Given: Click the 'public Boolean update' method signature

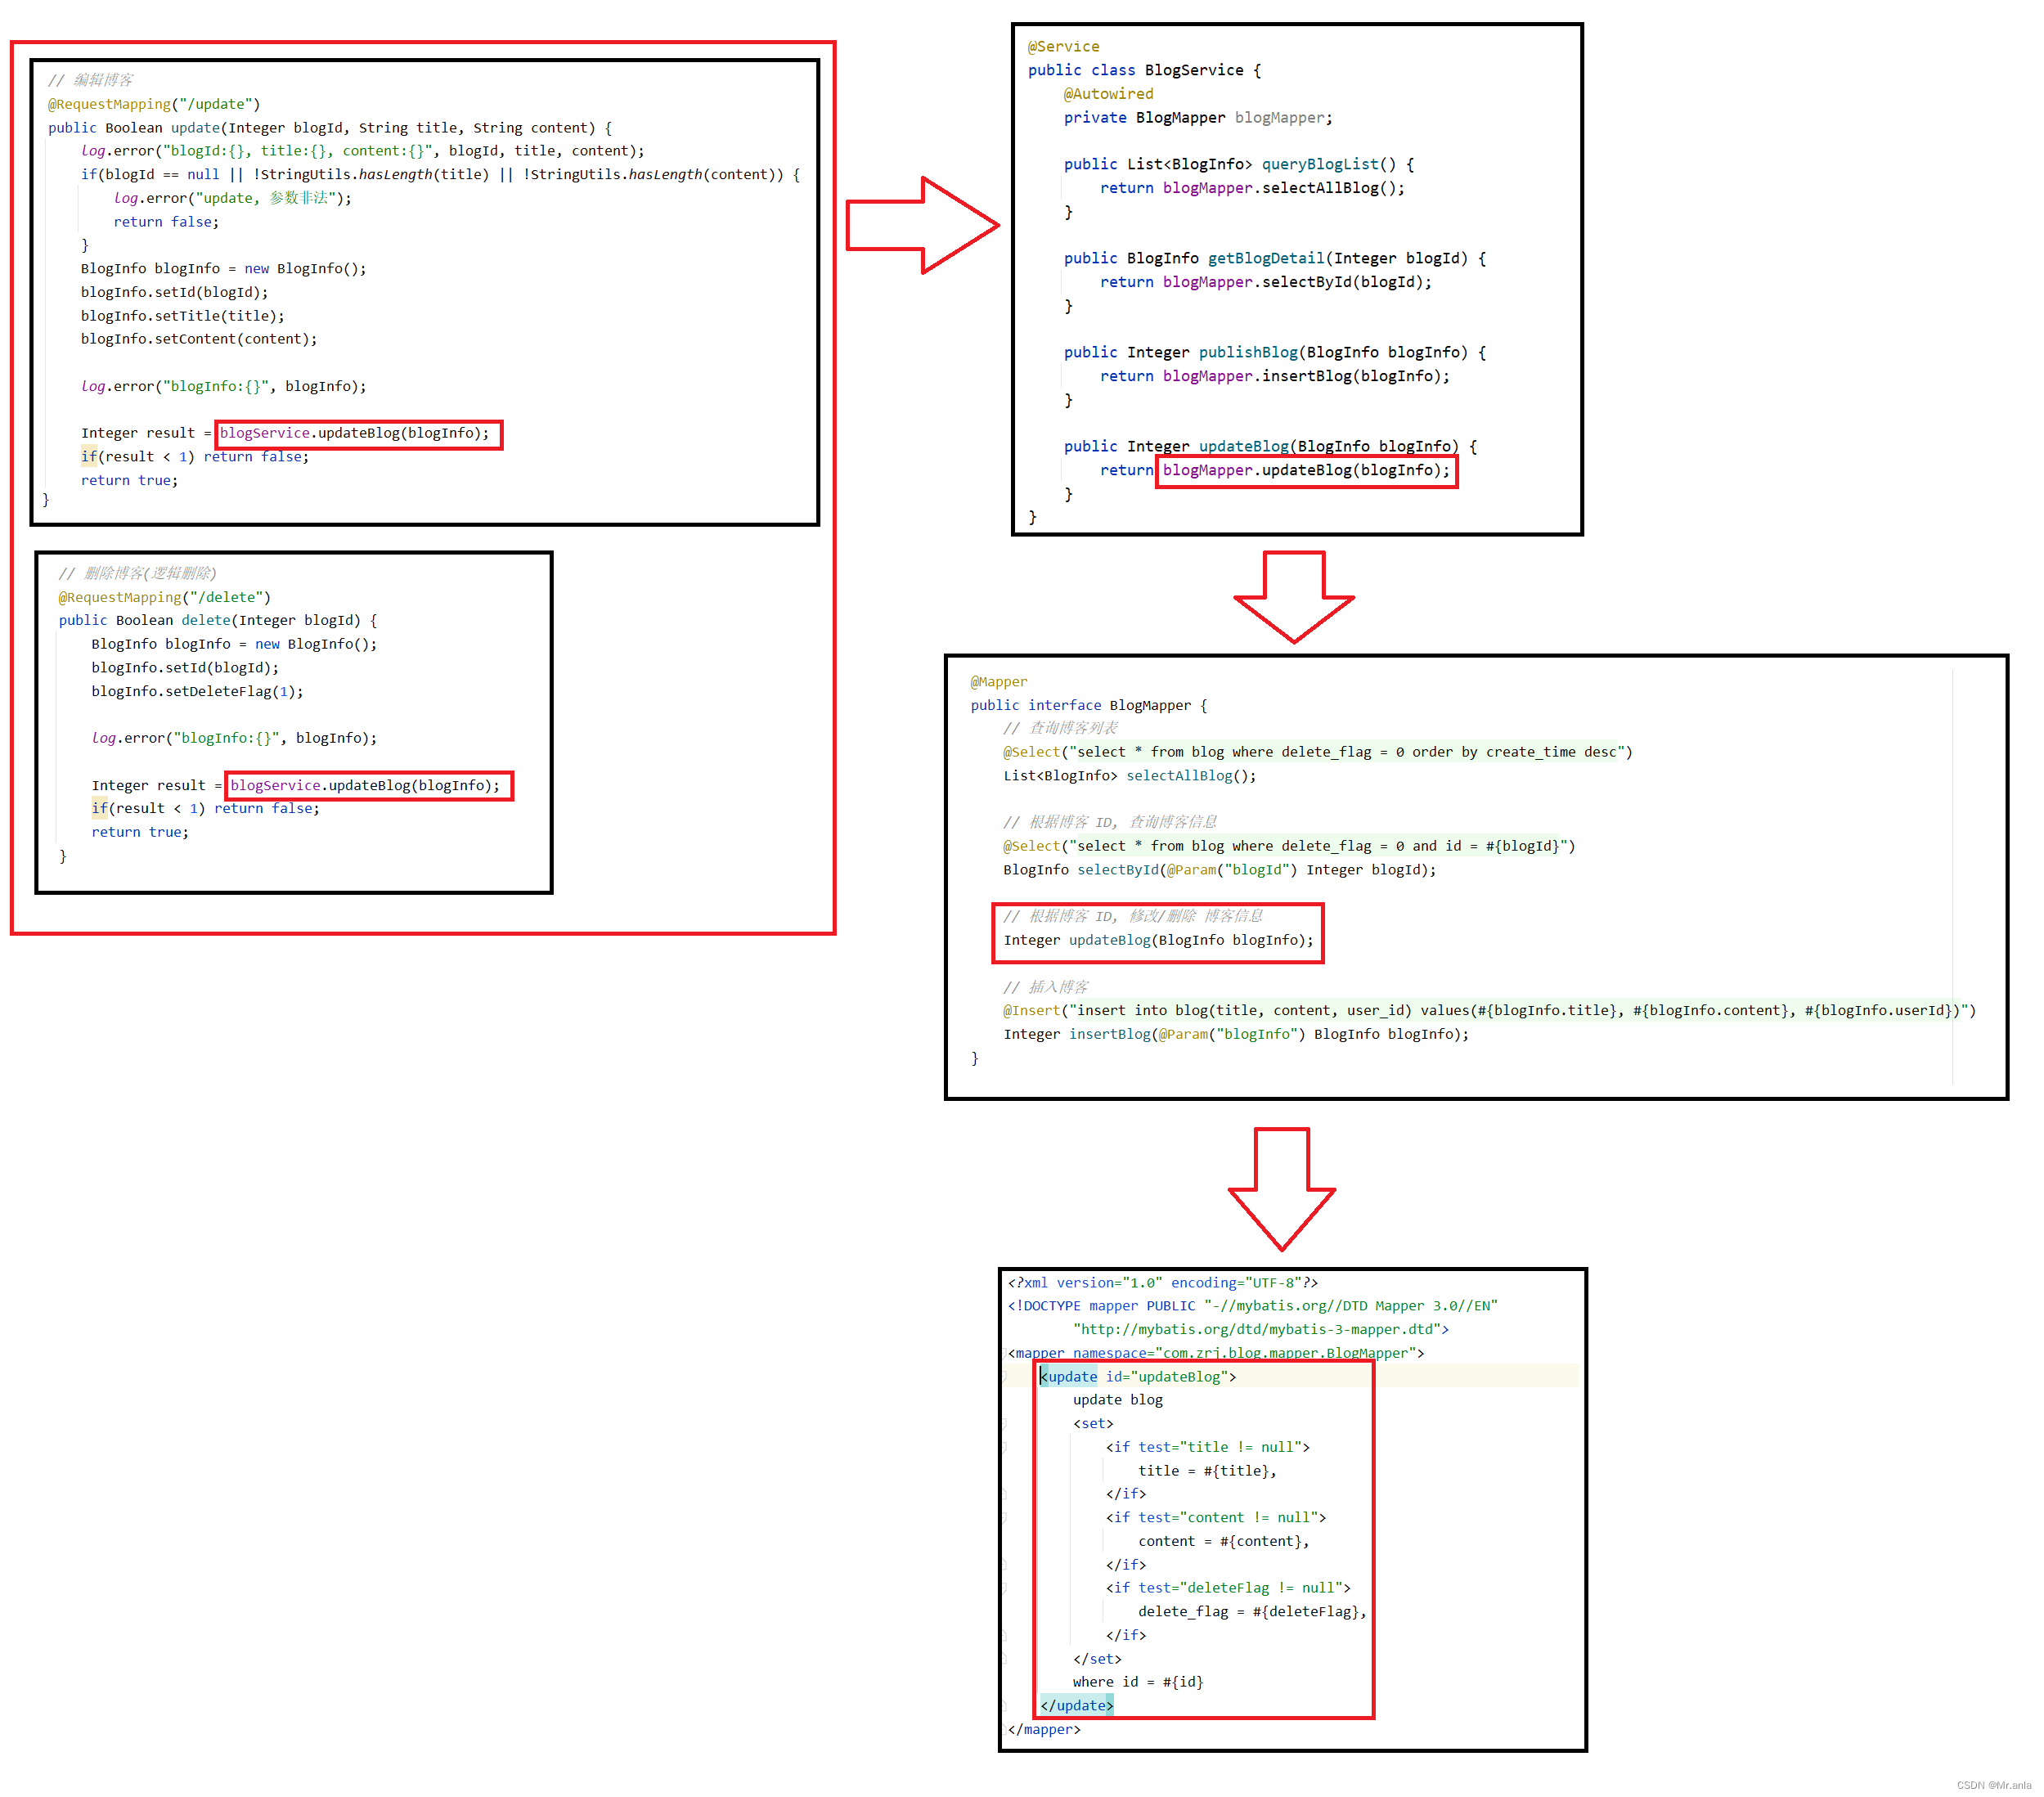Looking at the screenshot, I should pyautogui.click(x=330, y=128).
